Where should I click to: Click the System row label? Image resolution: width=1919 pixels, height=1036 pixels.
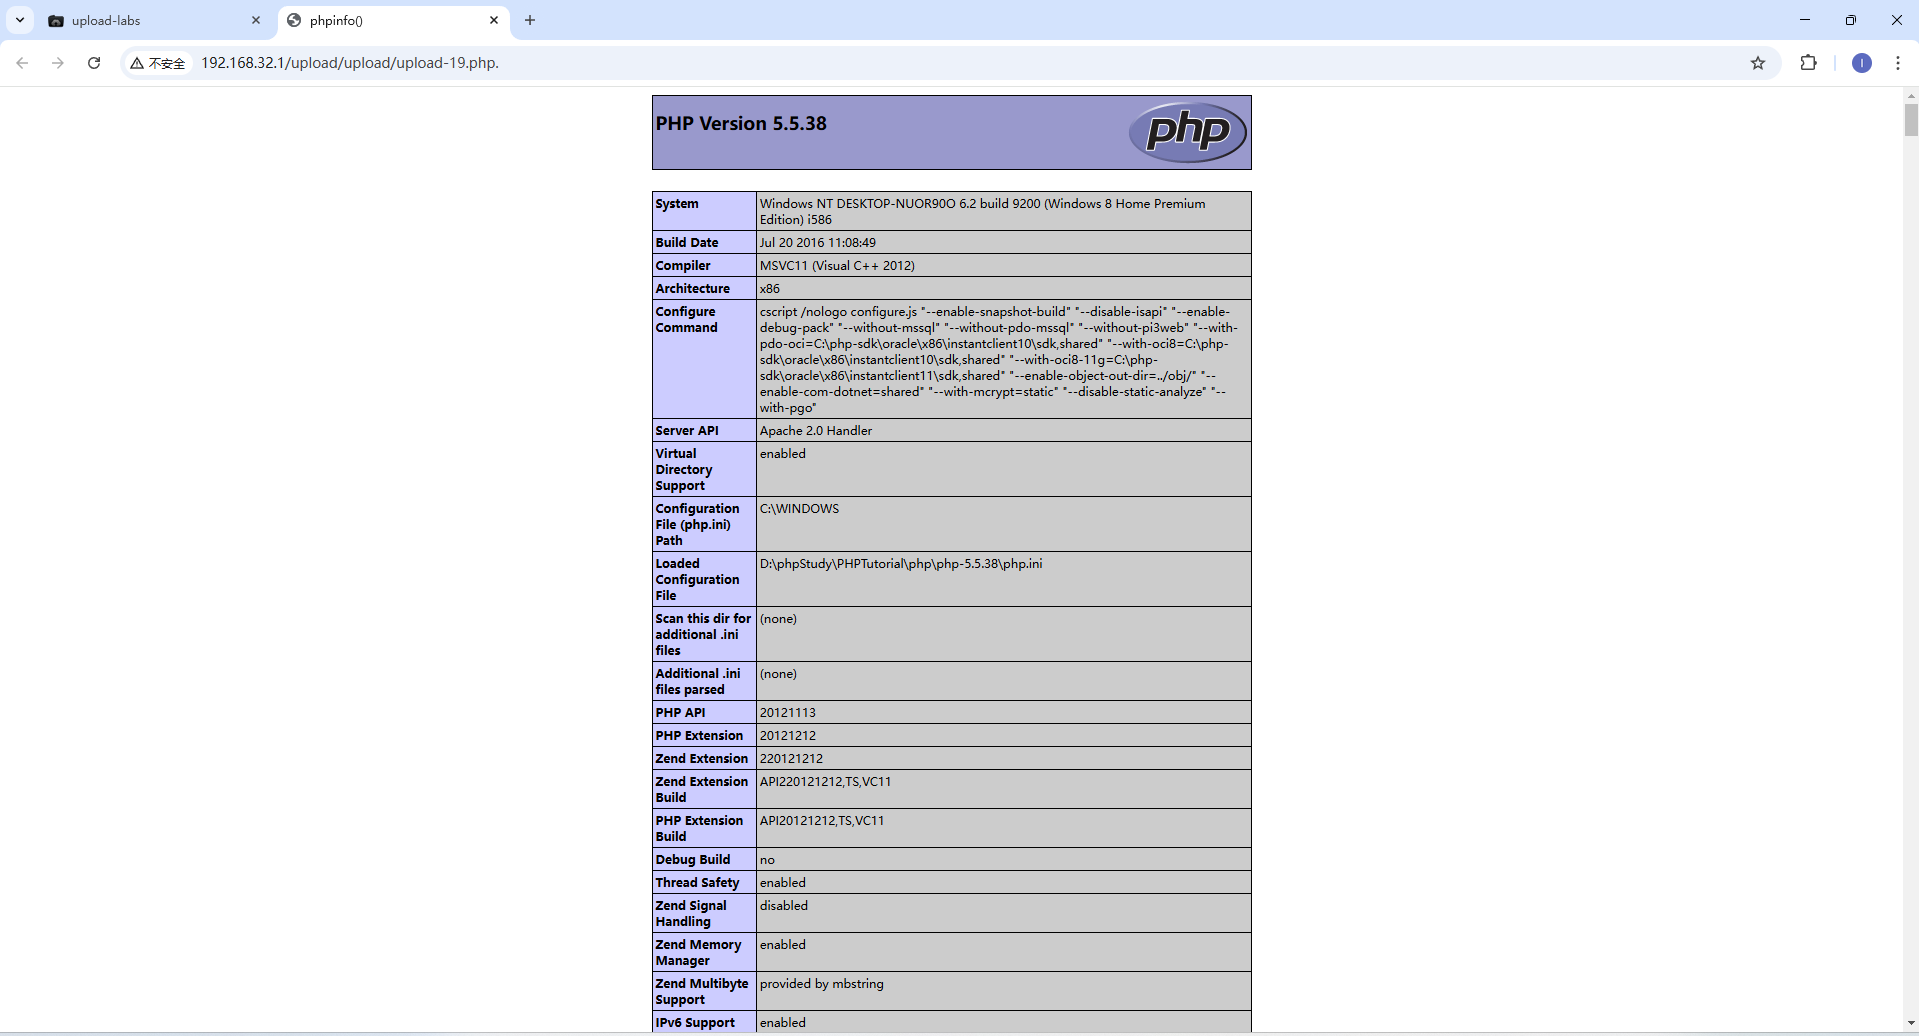point(677,204)
